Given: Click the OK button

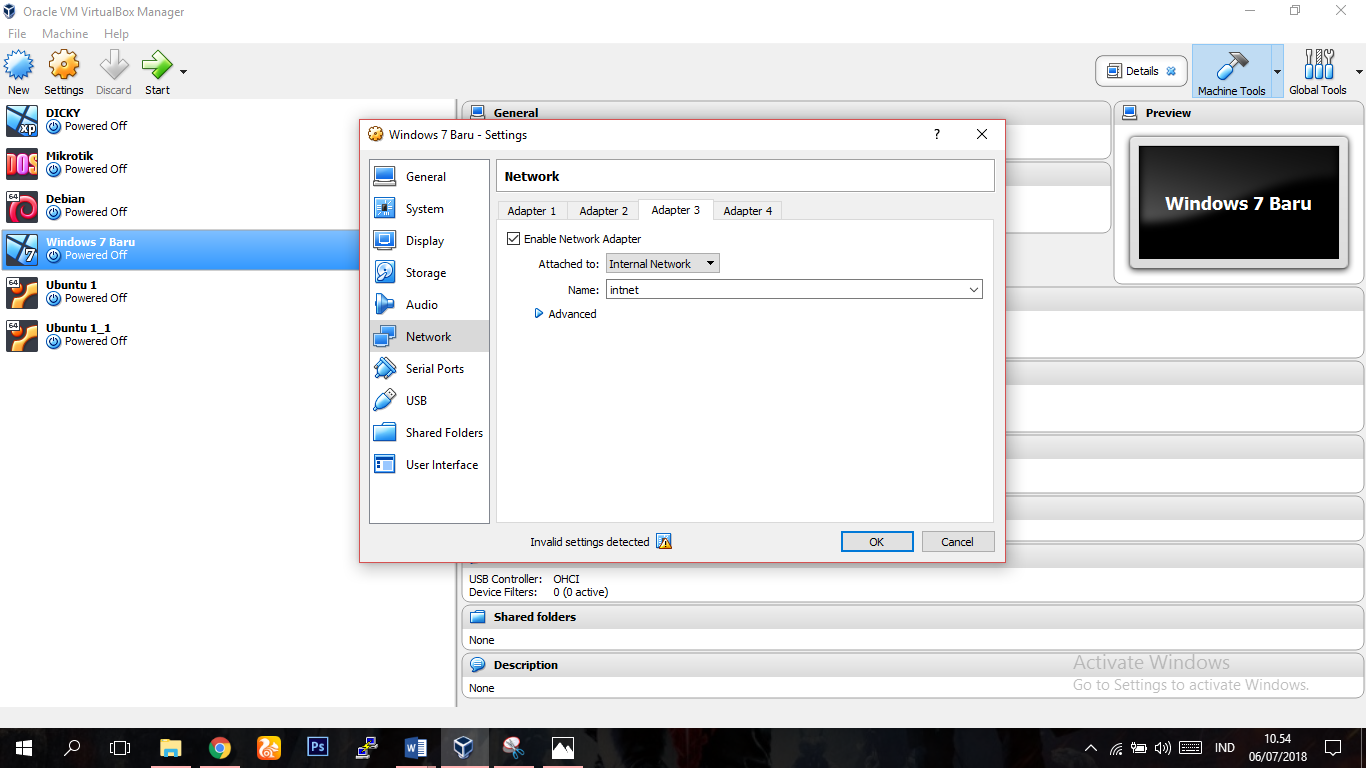Looking at the screenshot, I should 877,541.
